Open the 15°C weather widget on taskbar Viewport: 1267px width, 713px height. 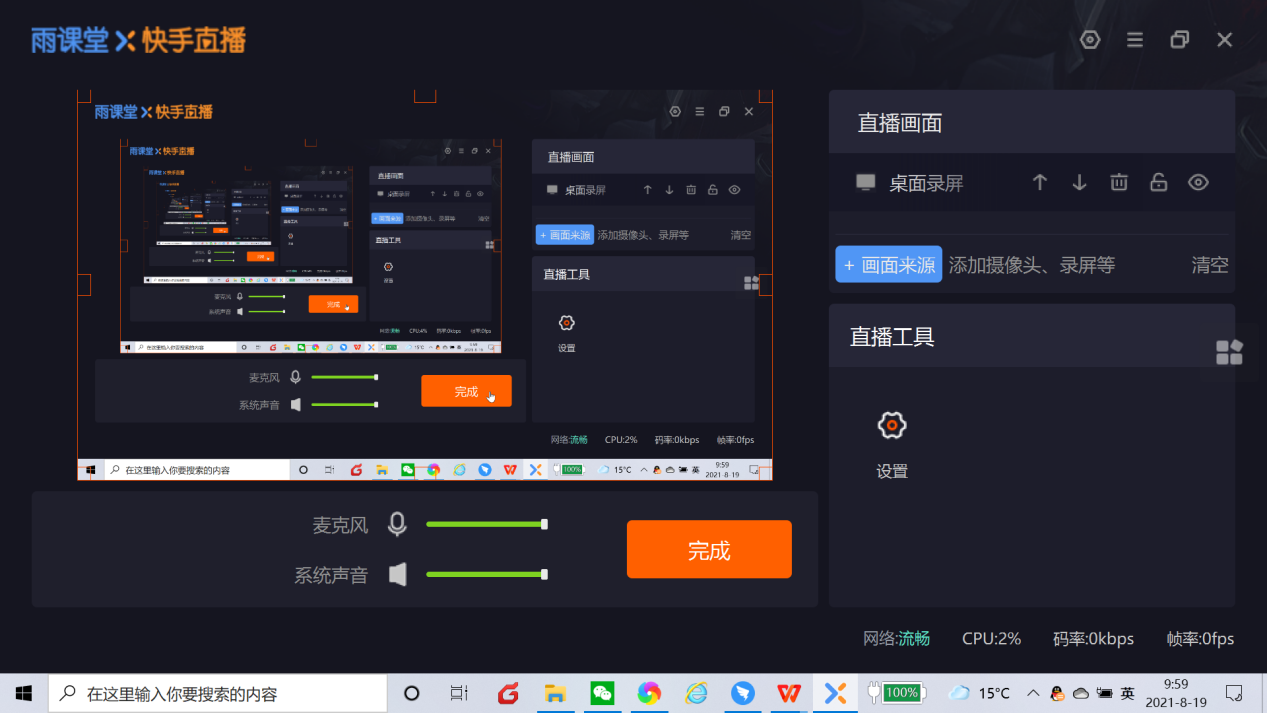point(980,692)
